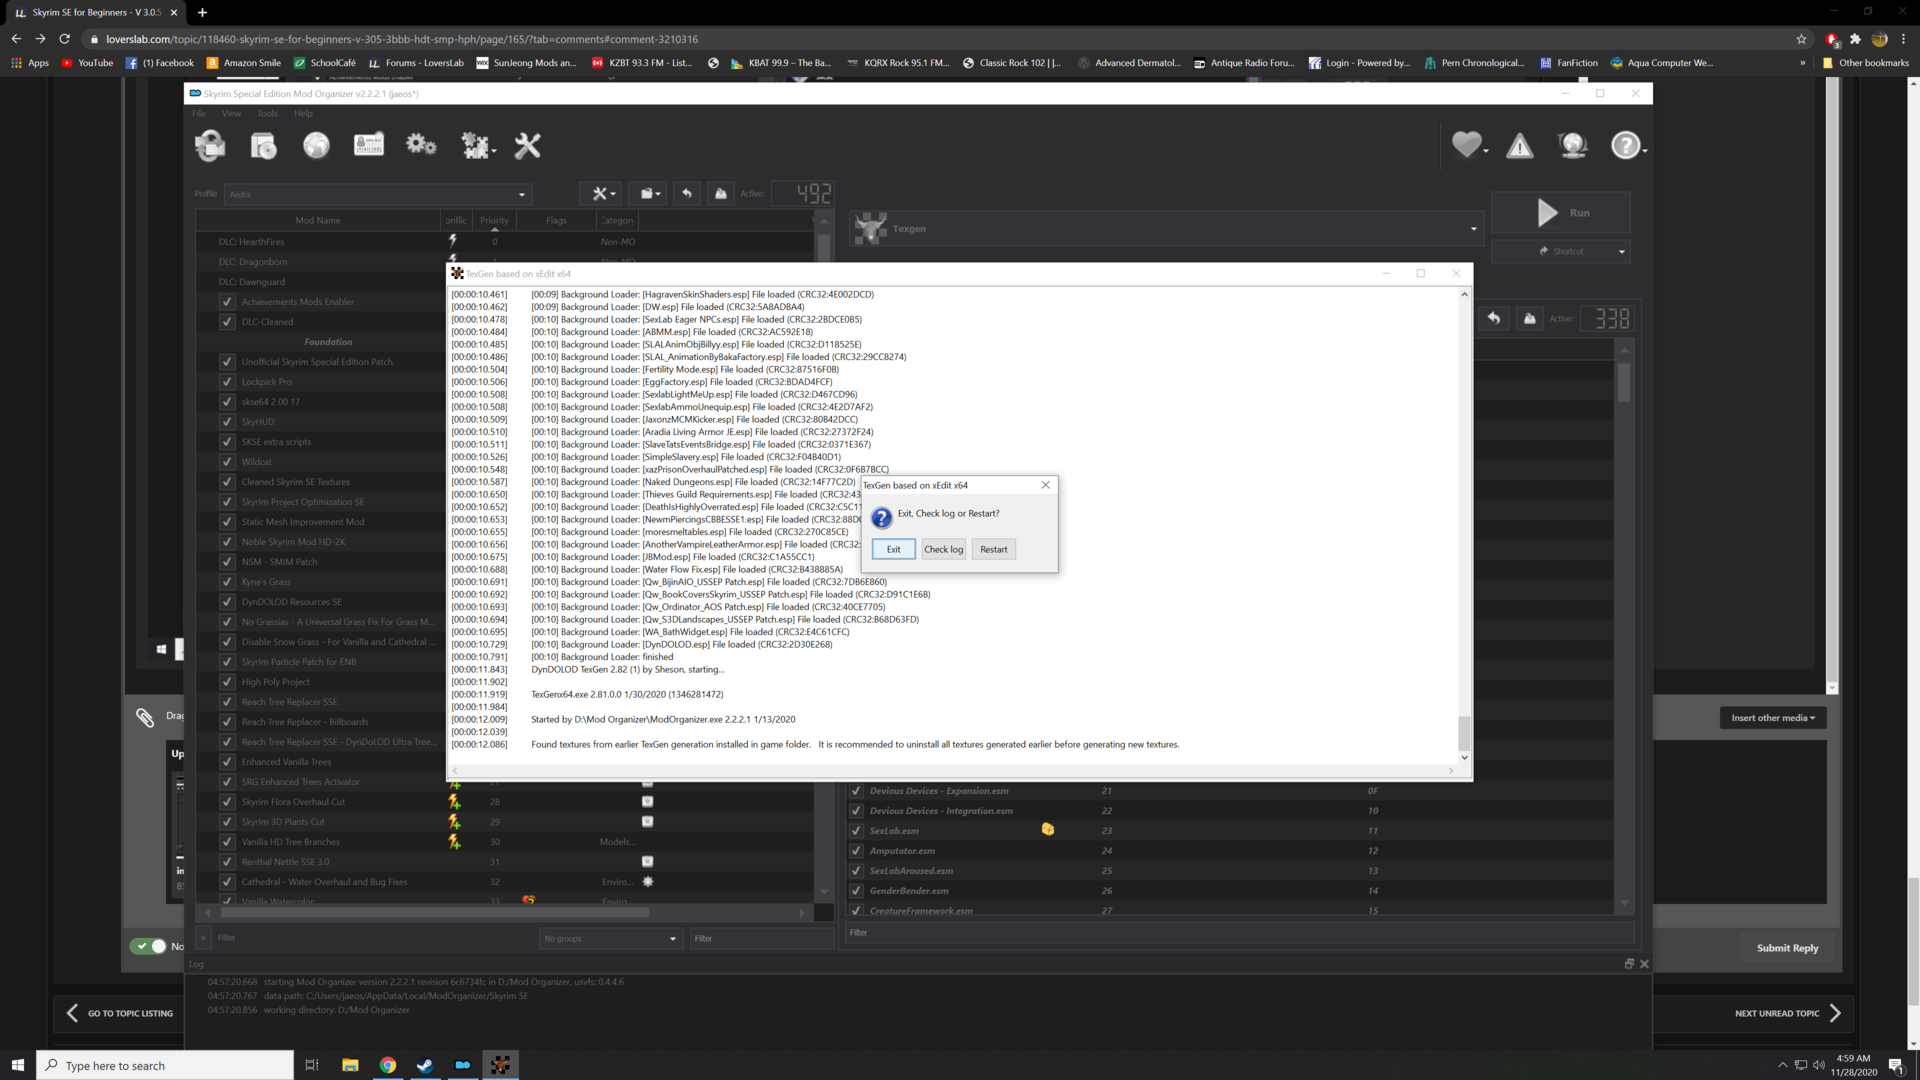Click the Mod Organizer update globe icon

coord(1573,146)
